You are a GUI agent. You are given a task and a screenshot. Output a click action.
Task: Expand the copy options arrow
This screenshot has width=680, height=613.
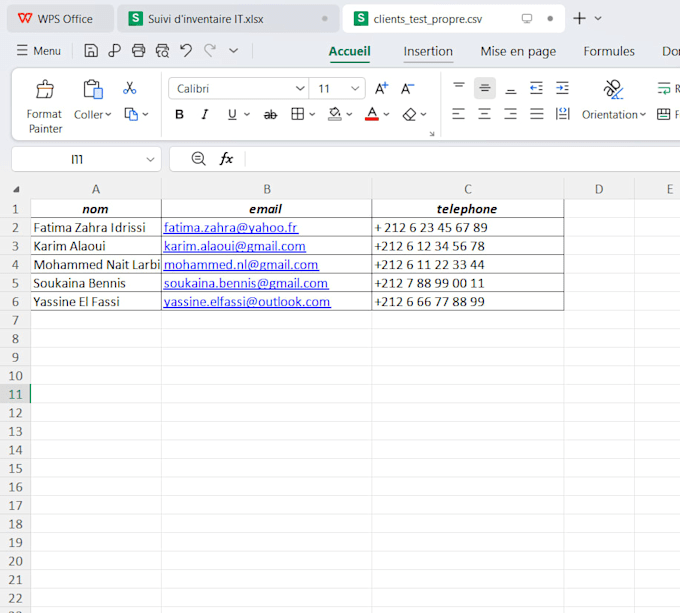146,114
